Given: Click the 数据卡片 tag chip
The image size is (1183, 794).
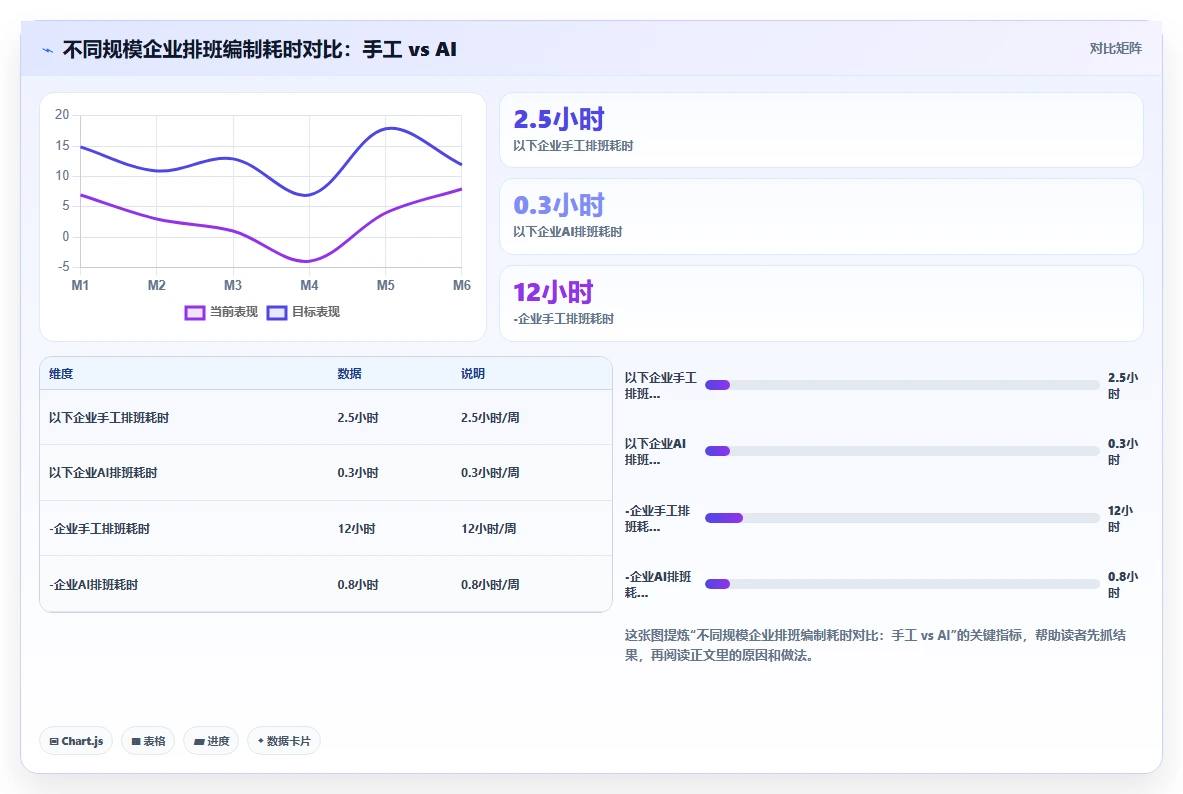Looking at the screenshot, I should (x=284, y=741).
